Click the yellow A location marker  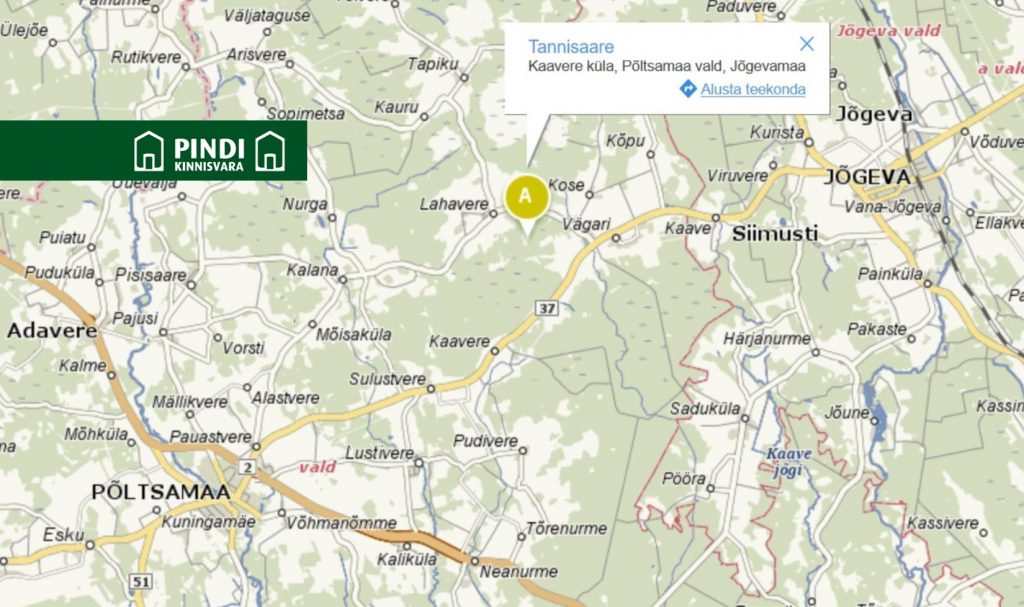(526, 197)
